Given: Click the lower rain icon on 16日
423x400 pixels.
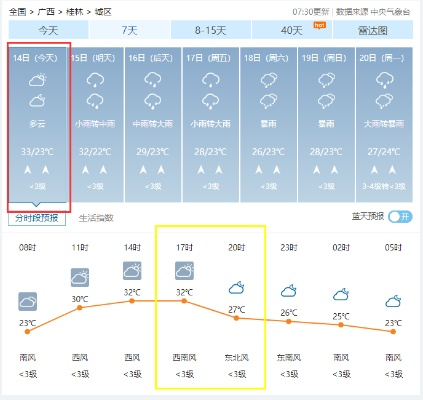Looking at the screenshot, I should click(x=153, y=101).
